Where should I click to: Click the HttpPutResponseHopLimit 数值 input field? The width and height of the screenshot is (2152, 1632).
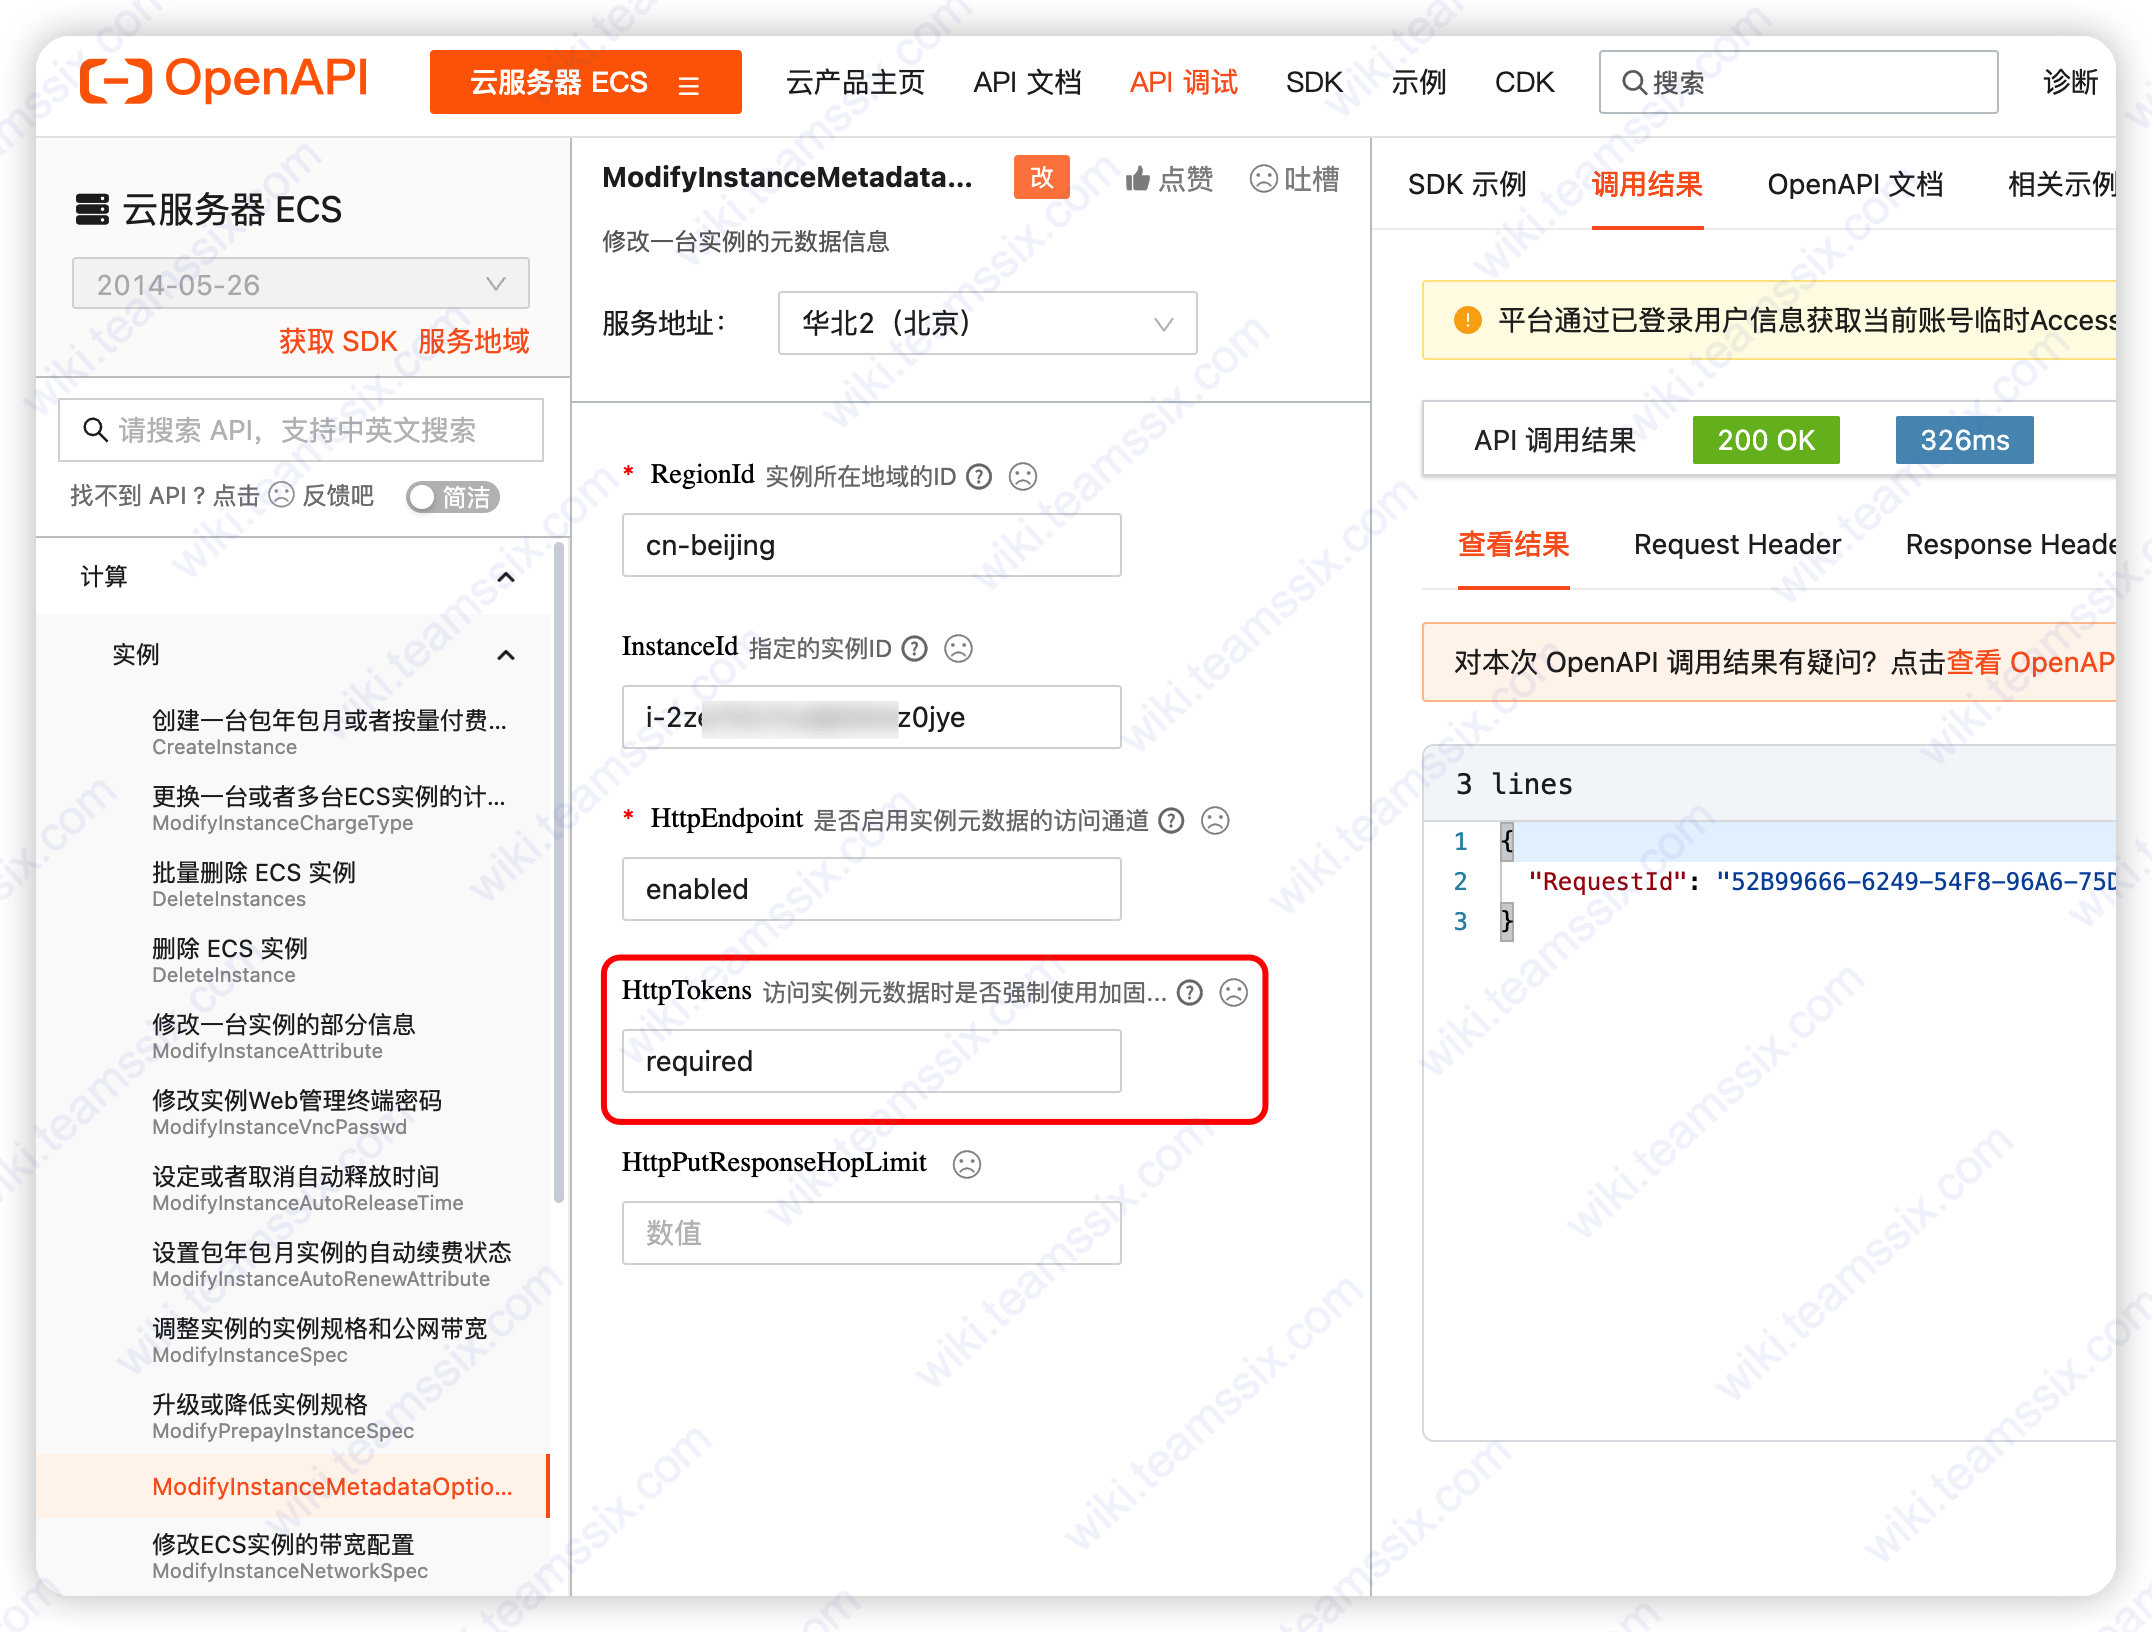point(870,1233)
